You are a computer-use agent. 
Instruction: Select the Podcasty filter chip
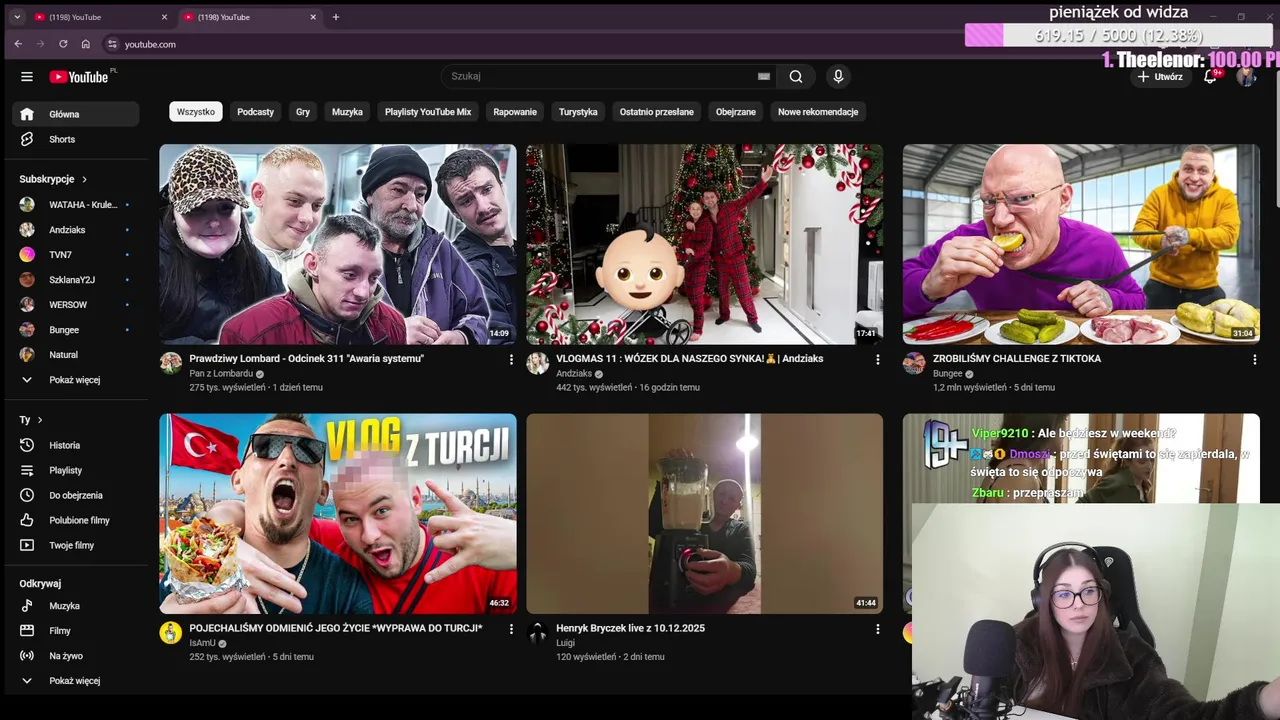tap(255, 112)
